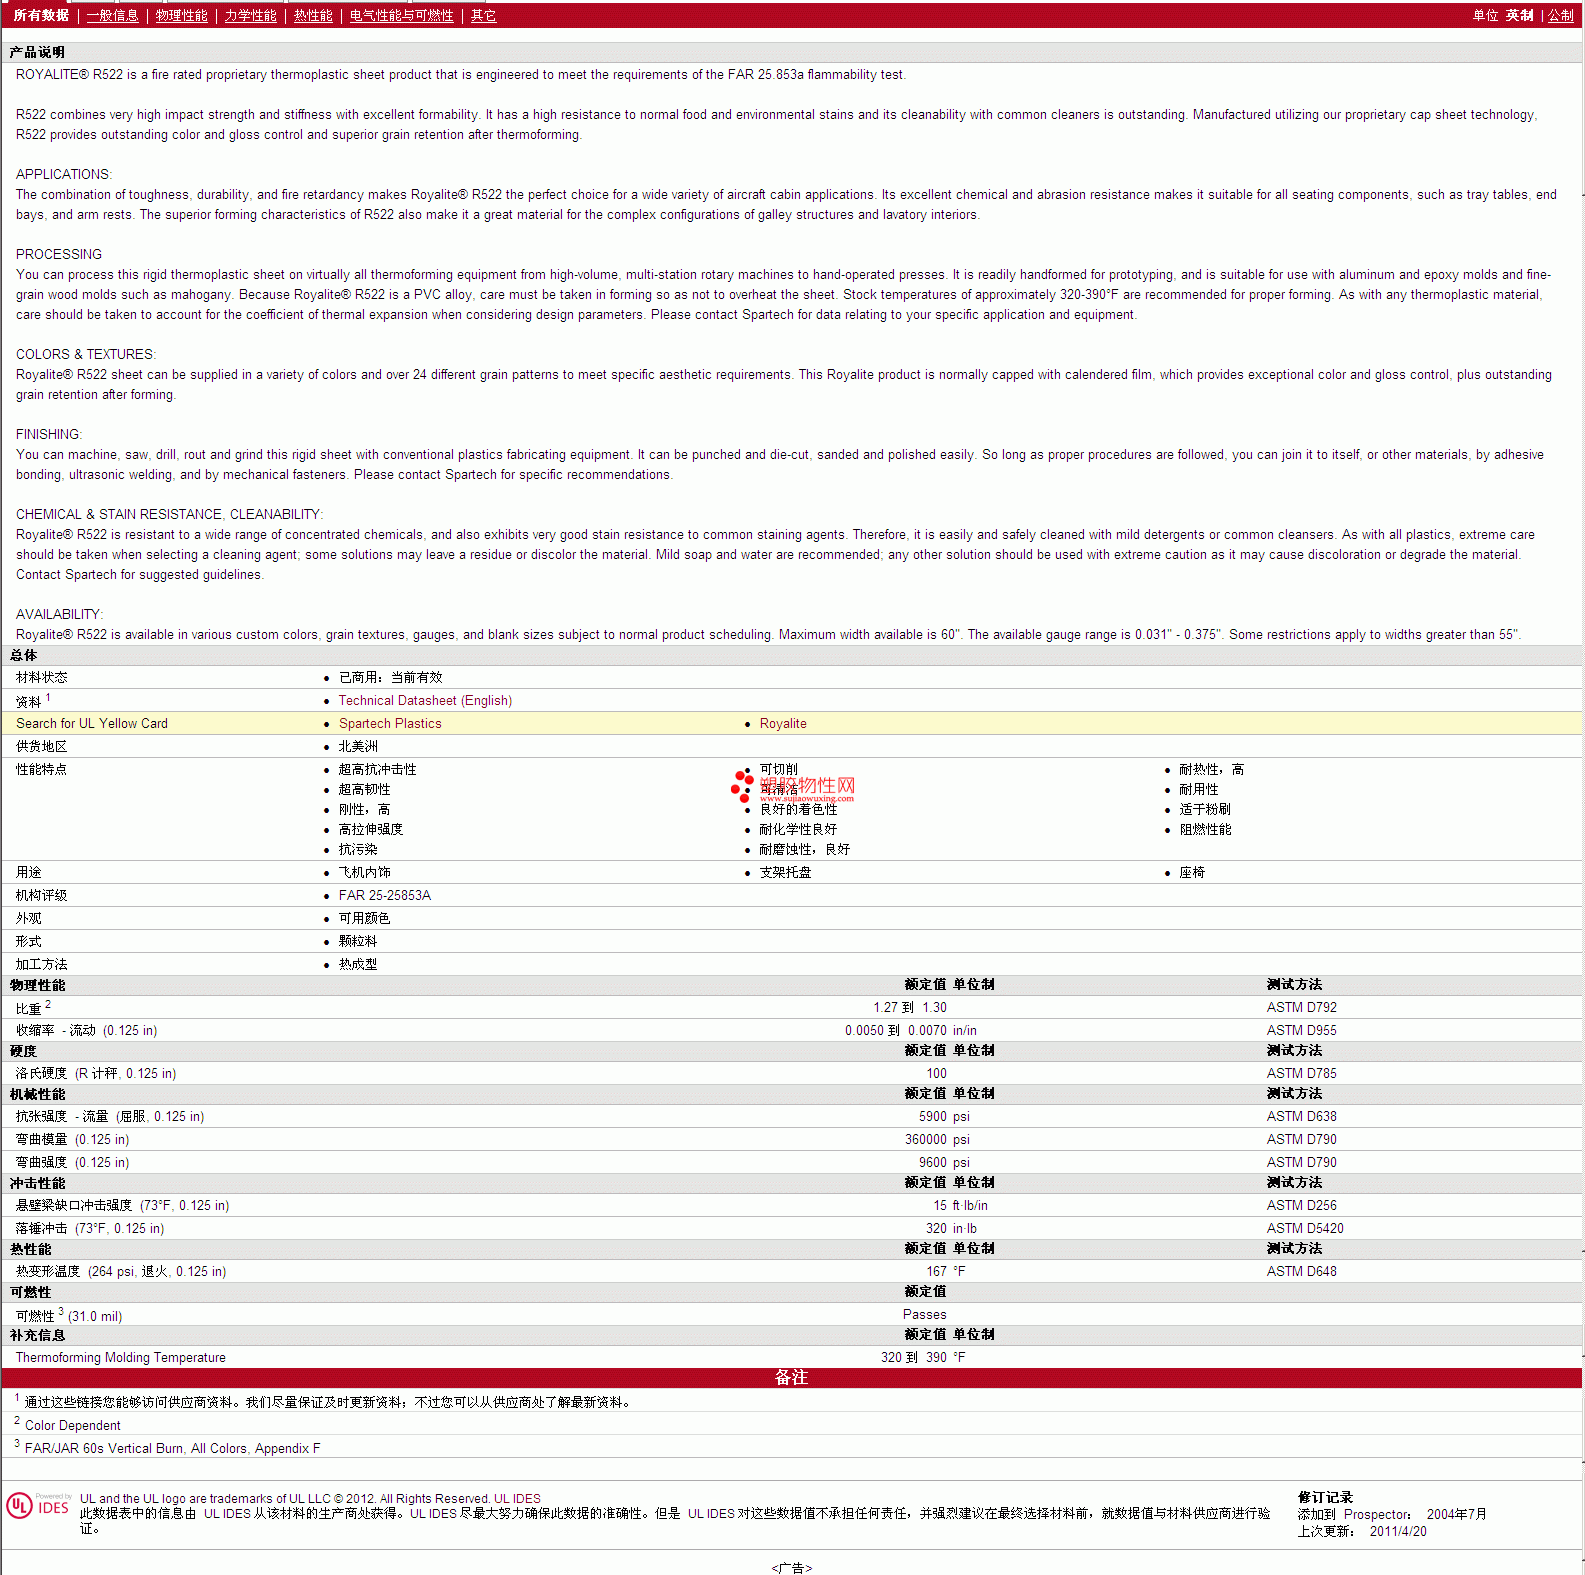
Task: Open the 热性能 tab
Action: click(313, 15)
